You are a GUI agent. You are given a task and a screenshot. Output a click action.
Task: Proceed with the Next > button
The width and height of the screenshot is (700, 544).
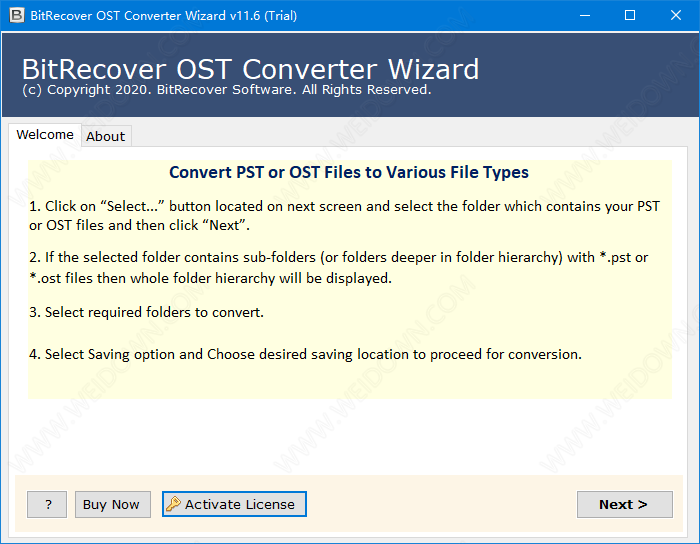624,505
